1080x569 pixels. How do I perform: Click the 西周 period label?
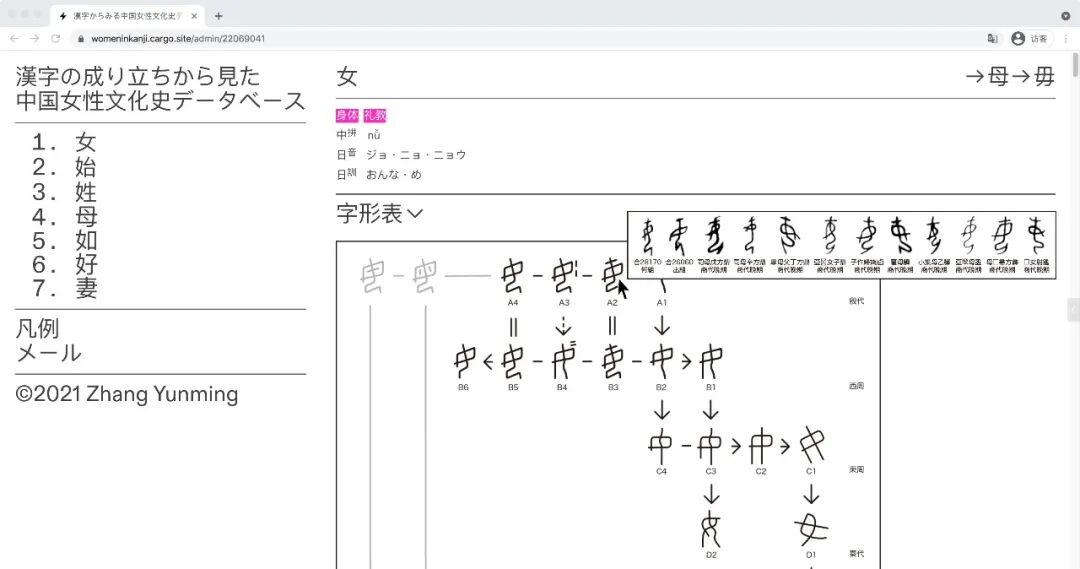856,386
